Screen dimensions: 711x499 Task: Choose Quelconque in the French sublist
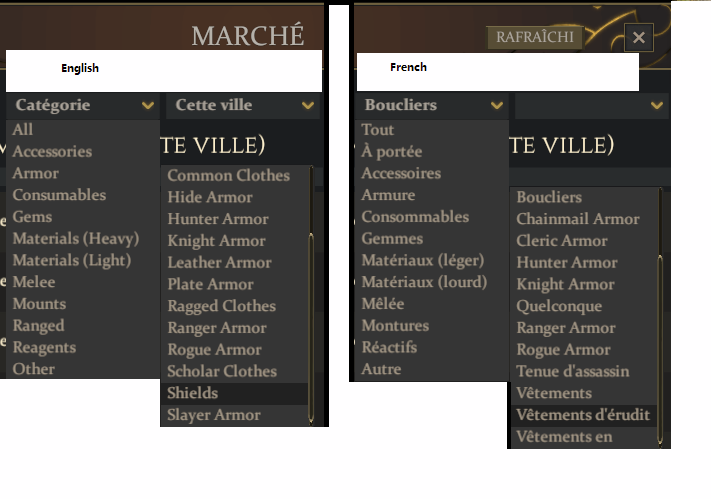click(x=559, y=306)
